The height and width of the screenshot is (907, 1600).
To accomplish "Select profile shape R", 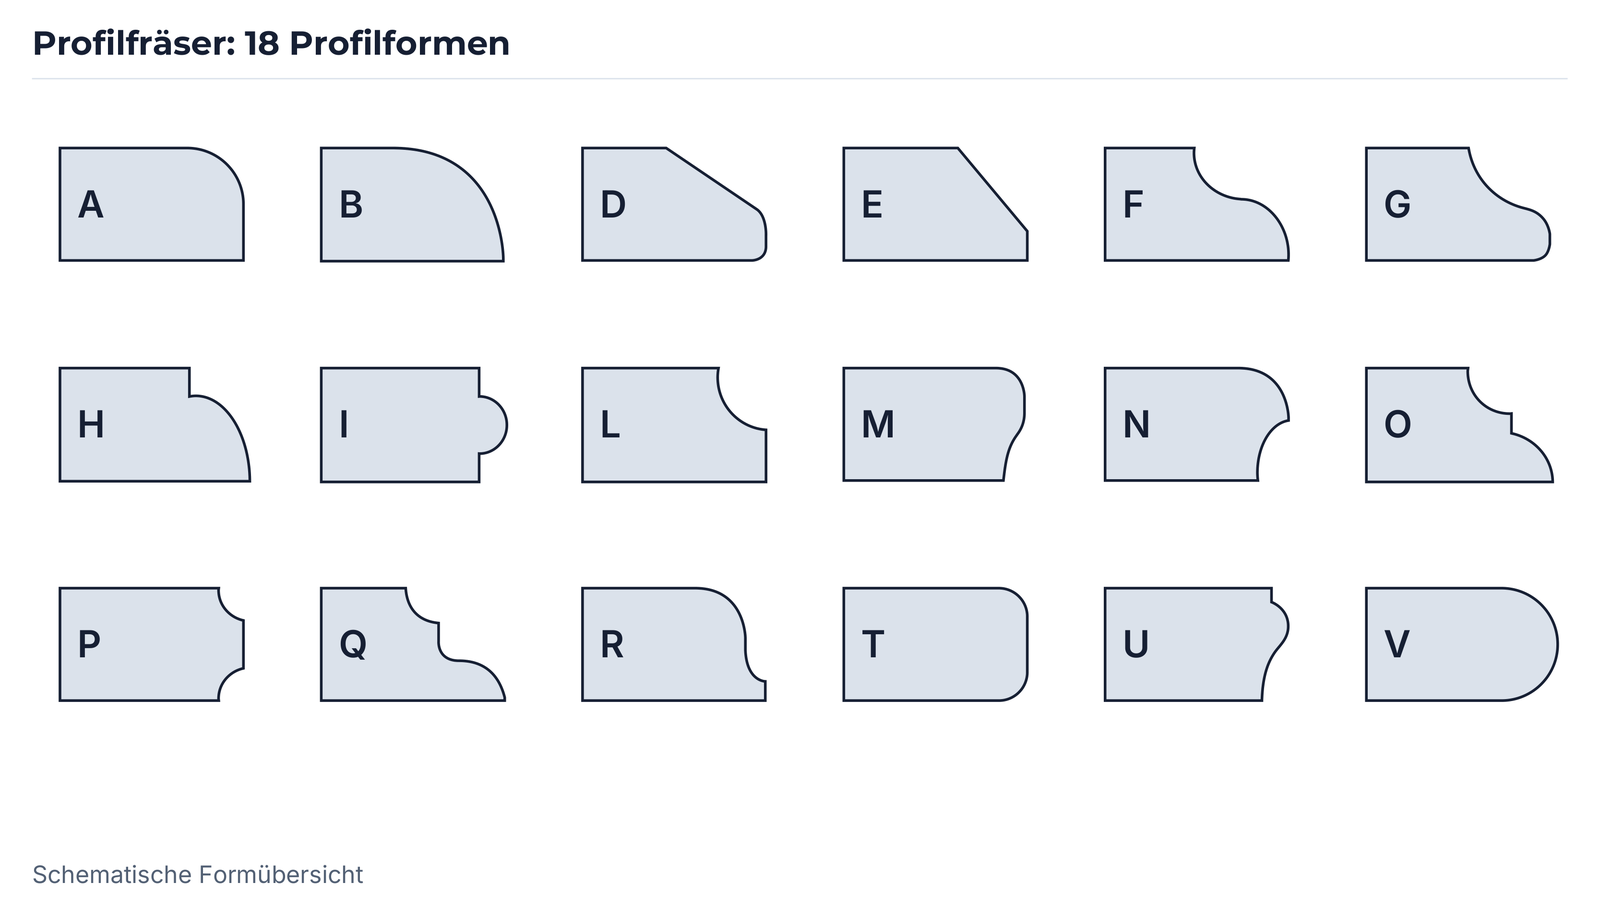I will pos(674,644).
